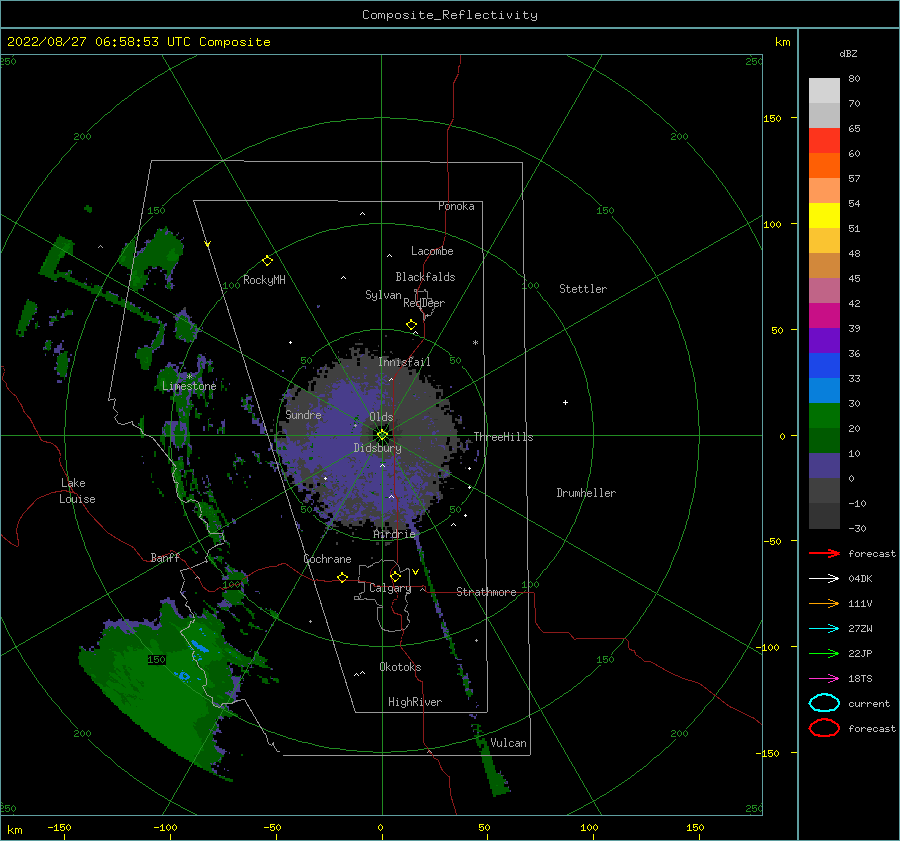Viewport: 900px width, 841px height.
Task: Click the yellow 54 dBZ color swatch
Action: pyautogui.click(x=824, y=215)
